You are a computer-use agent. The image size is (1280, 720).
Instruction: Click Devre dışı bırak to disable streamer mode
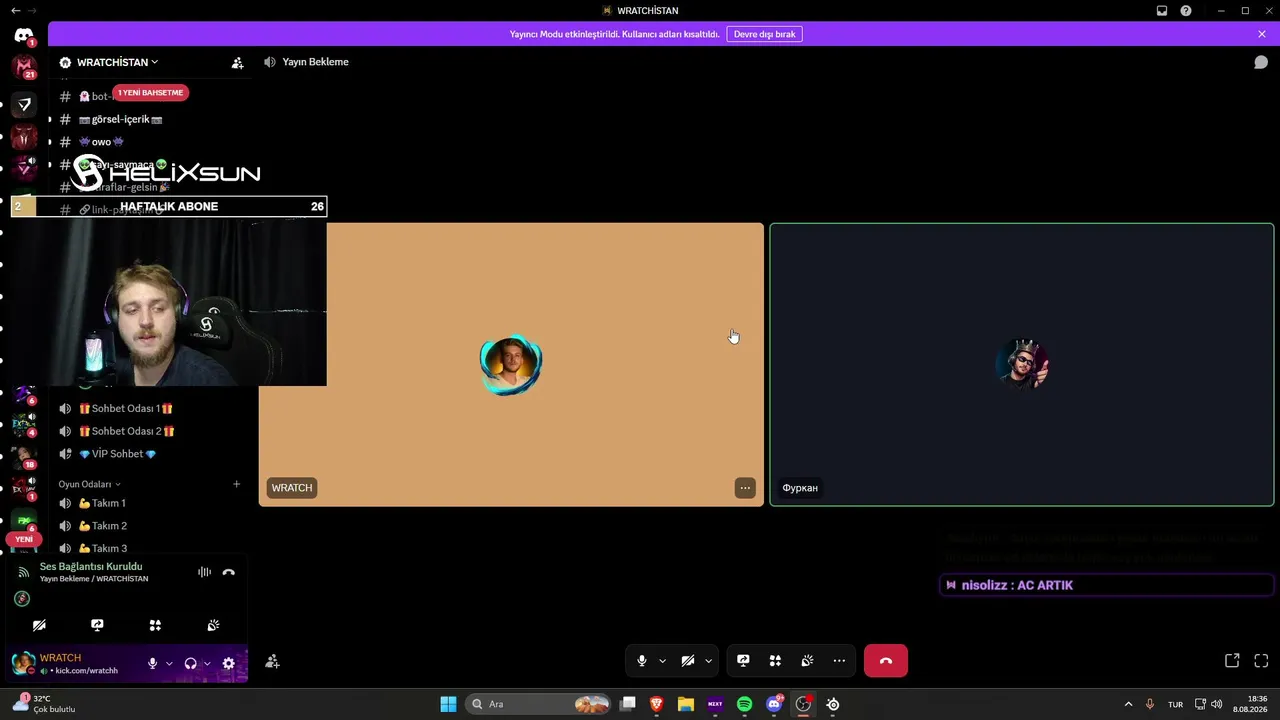tap(764, 34)
